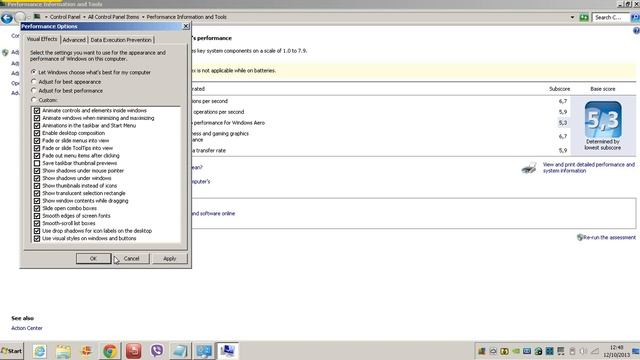640x360 pixels.
Task: Open the address bar history dropdown arrow
Action: pyautogui.click(x=572, y=17)
